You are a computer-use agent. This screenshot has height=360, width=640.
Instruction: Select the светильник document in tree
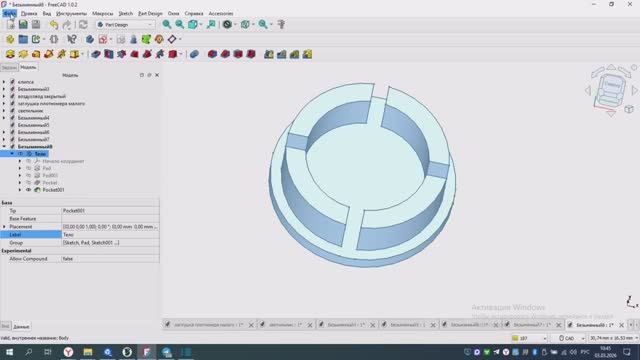tap(31, 111)
